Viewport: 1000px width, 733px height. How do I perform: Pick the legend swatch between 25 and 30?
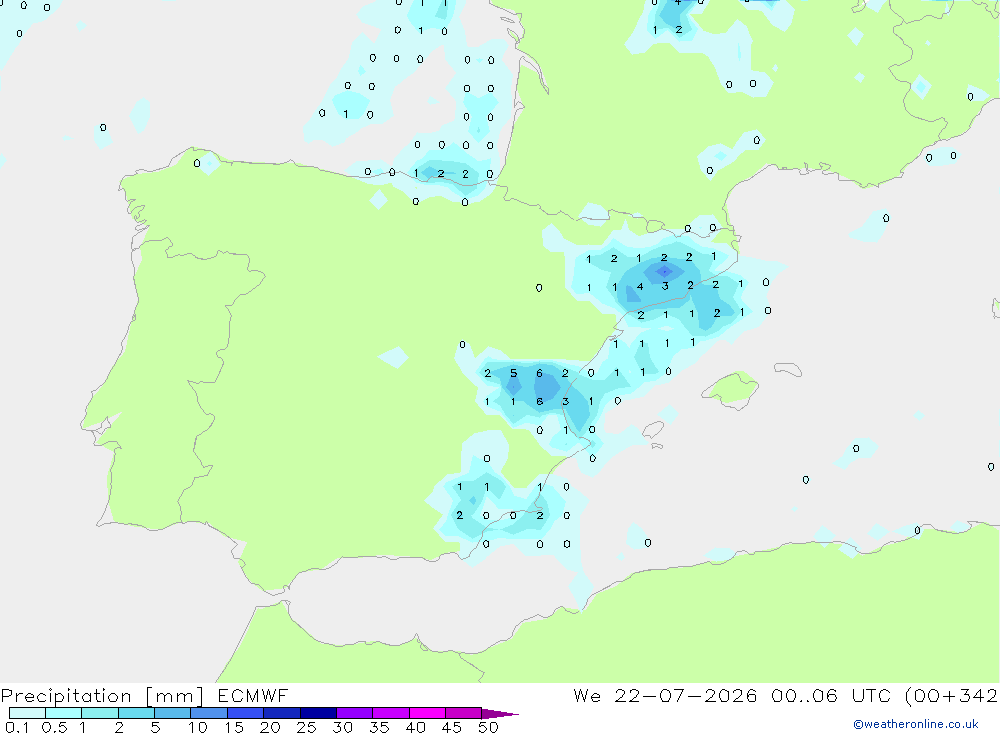(318, 713)
